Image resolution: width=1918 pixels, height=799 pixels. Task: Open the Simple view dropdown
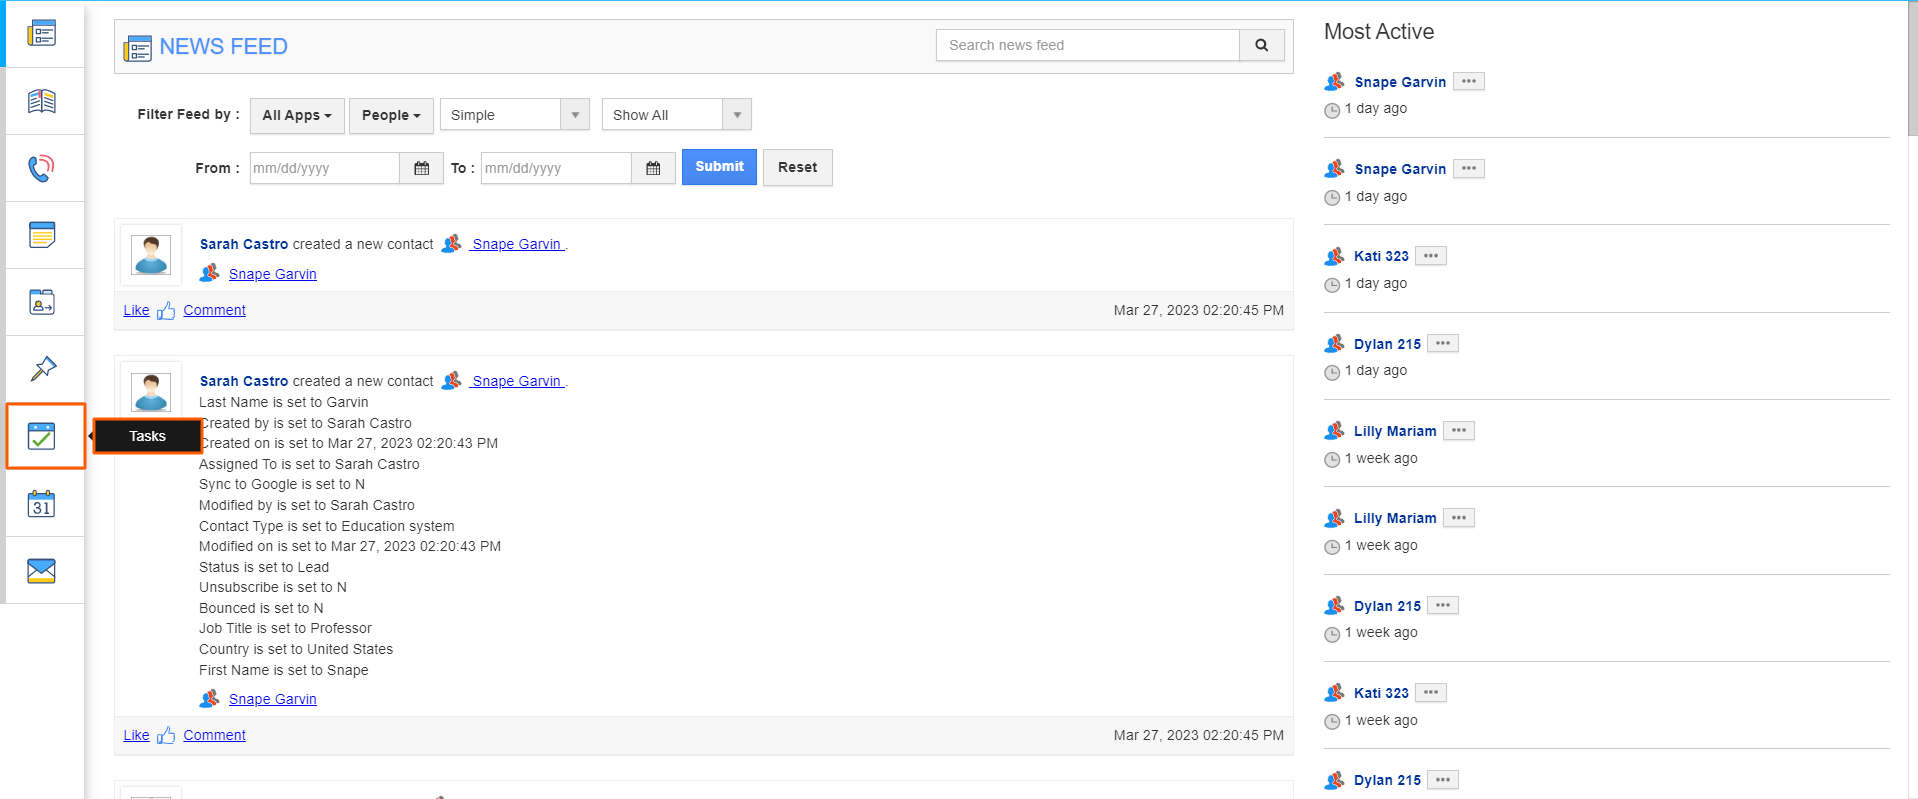click(x=514, y=115)
